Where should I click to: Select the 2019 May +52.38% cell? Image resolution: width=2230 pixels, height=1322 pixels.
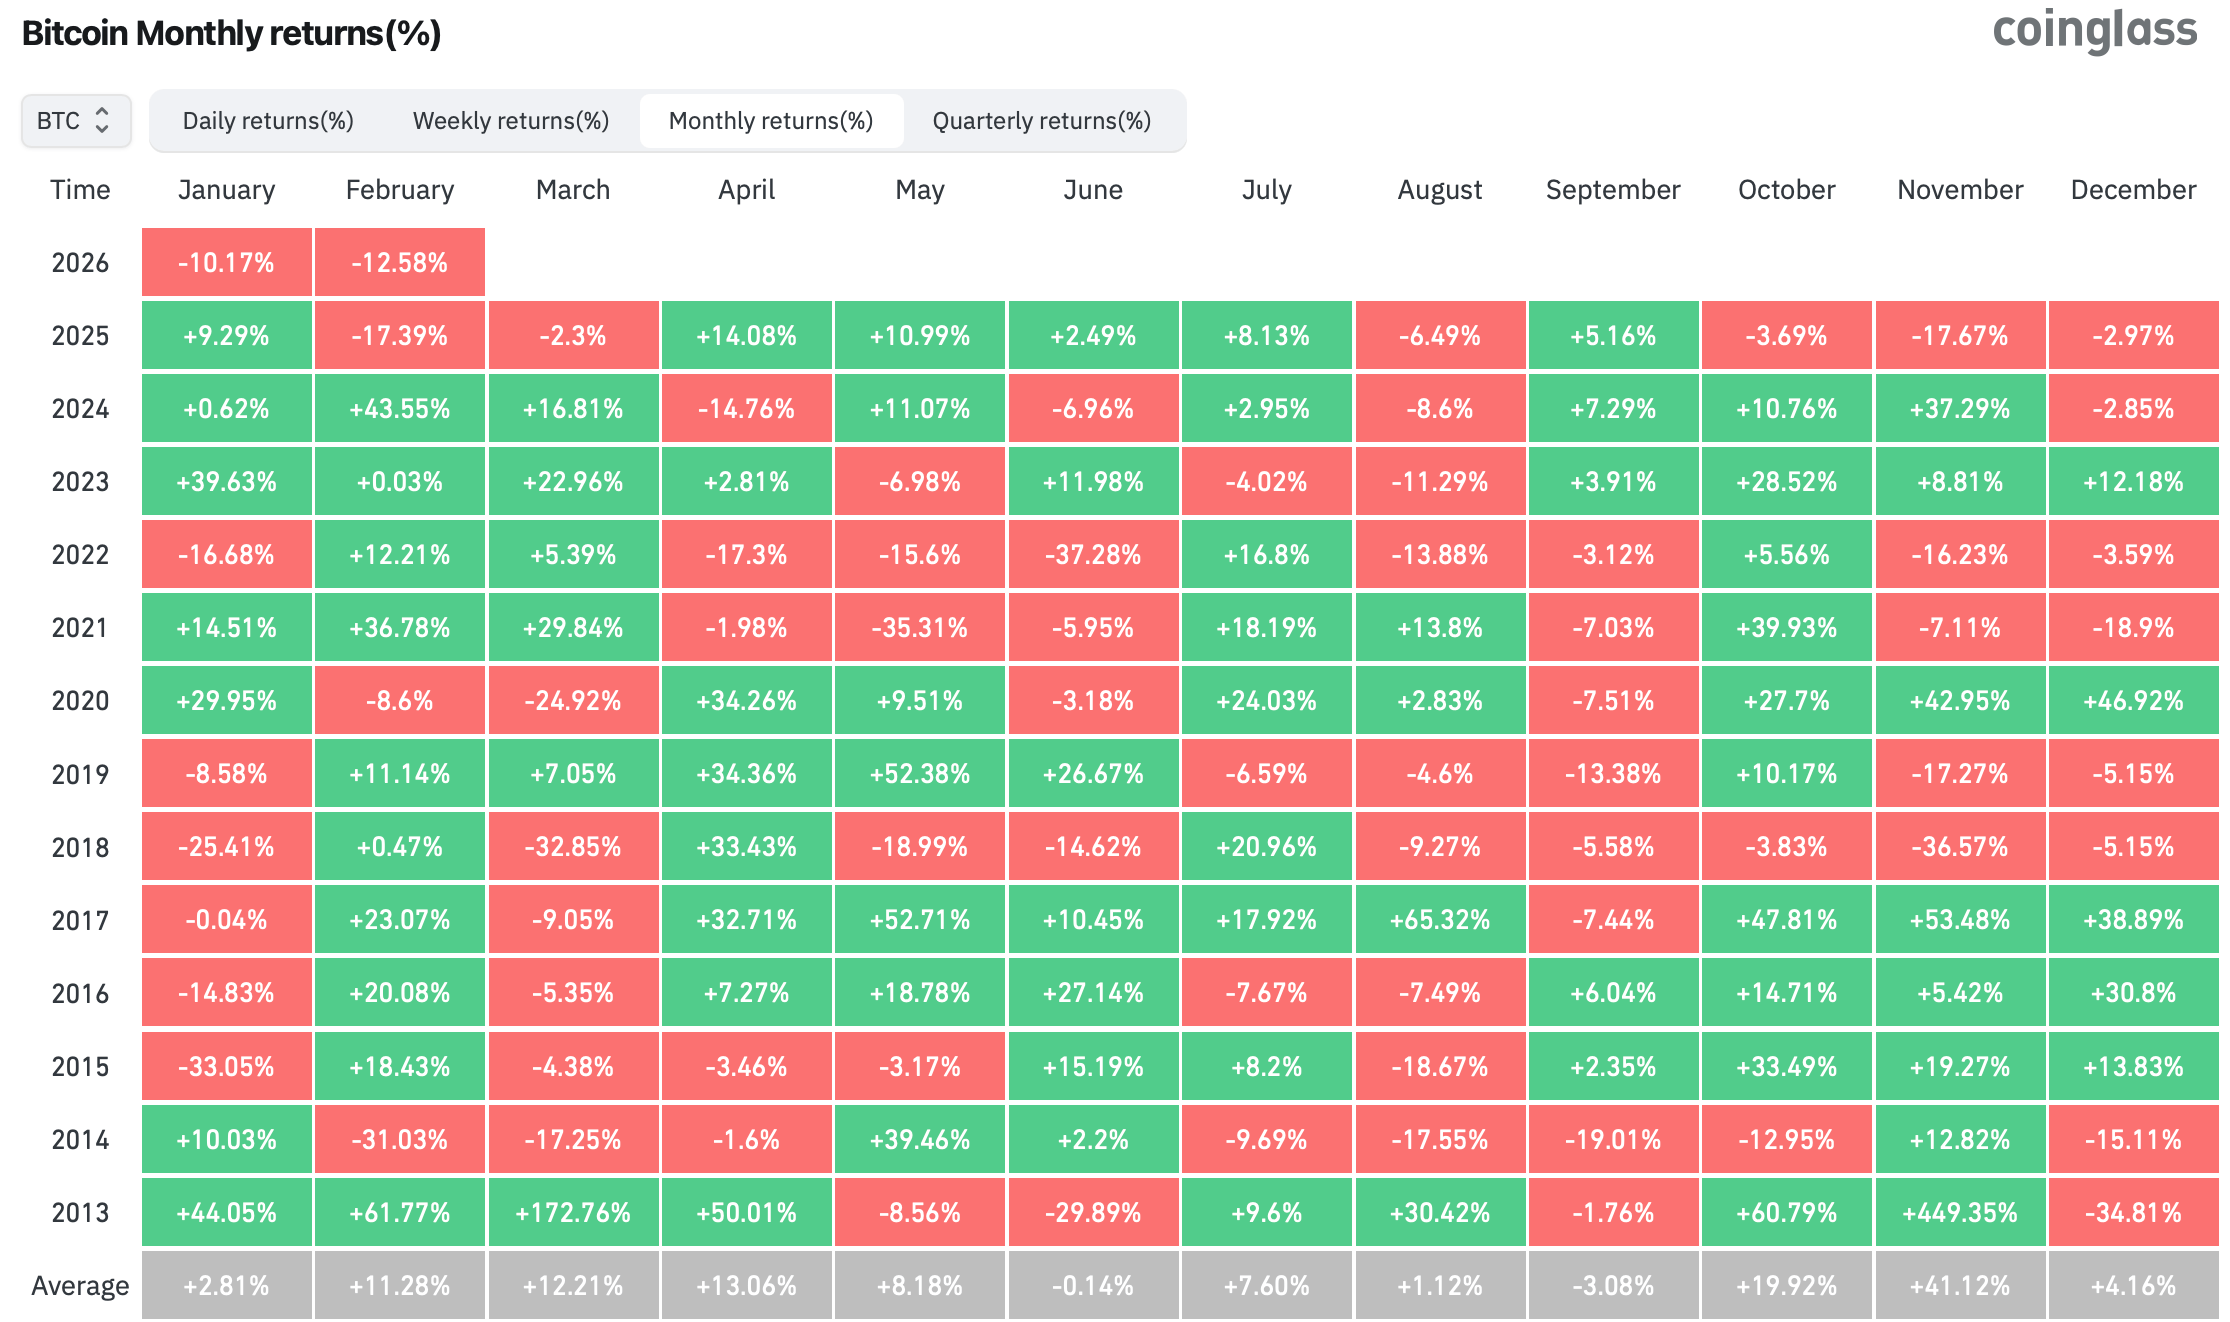[919, 774]
